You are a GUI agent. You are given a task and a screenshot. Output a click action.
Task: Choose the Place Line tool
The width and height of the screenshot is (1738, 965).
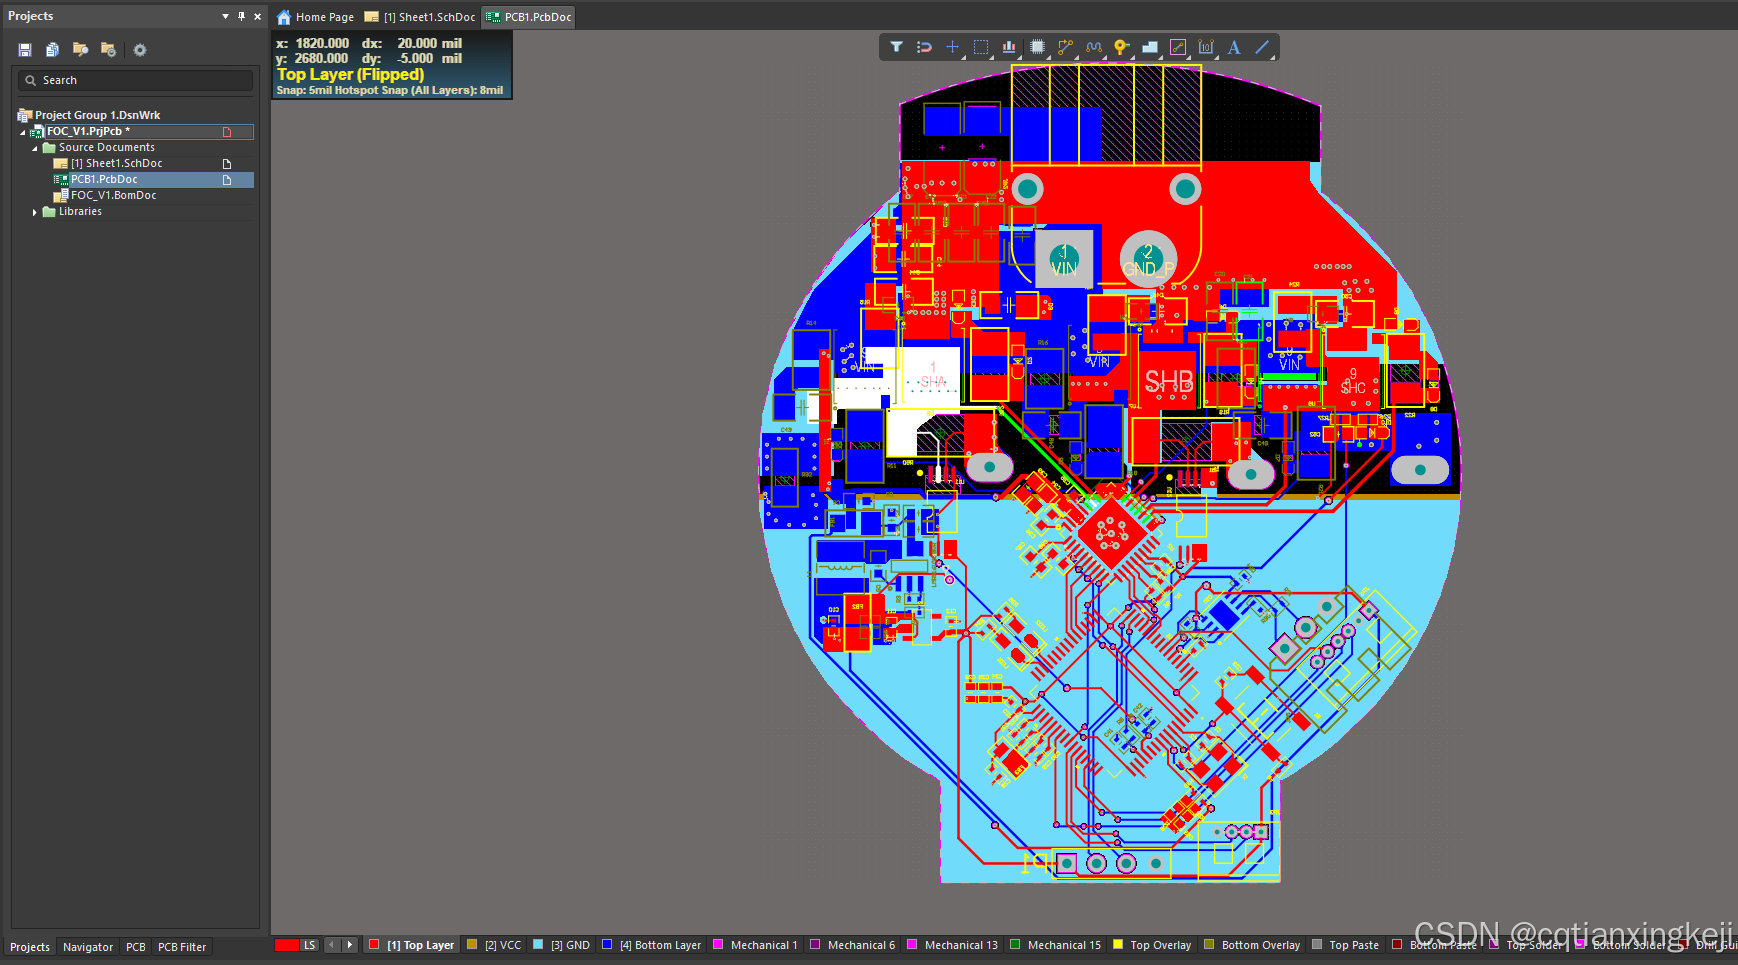pyautogui.click(x=1262, y=47)
